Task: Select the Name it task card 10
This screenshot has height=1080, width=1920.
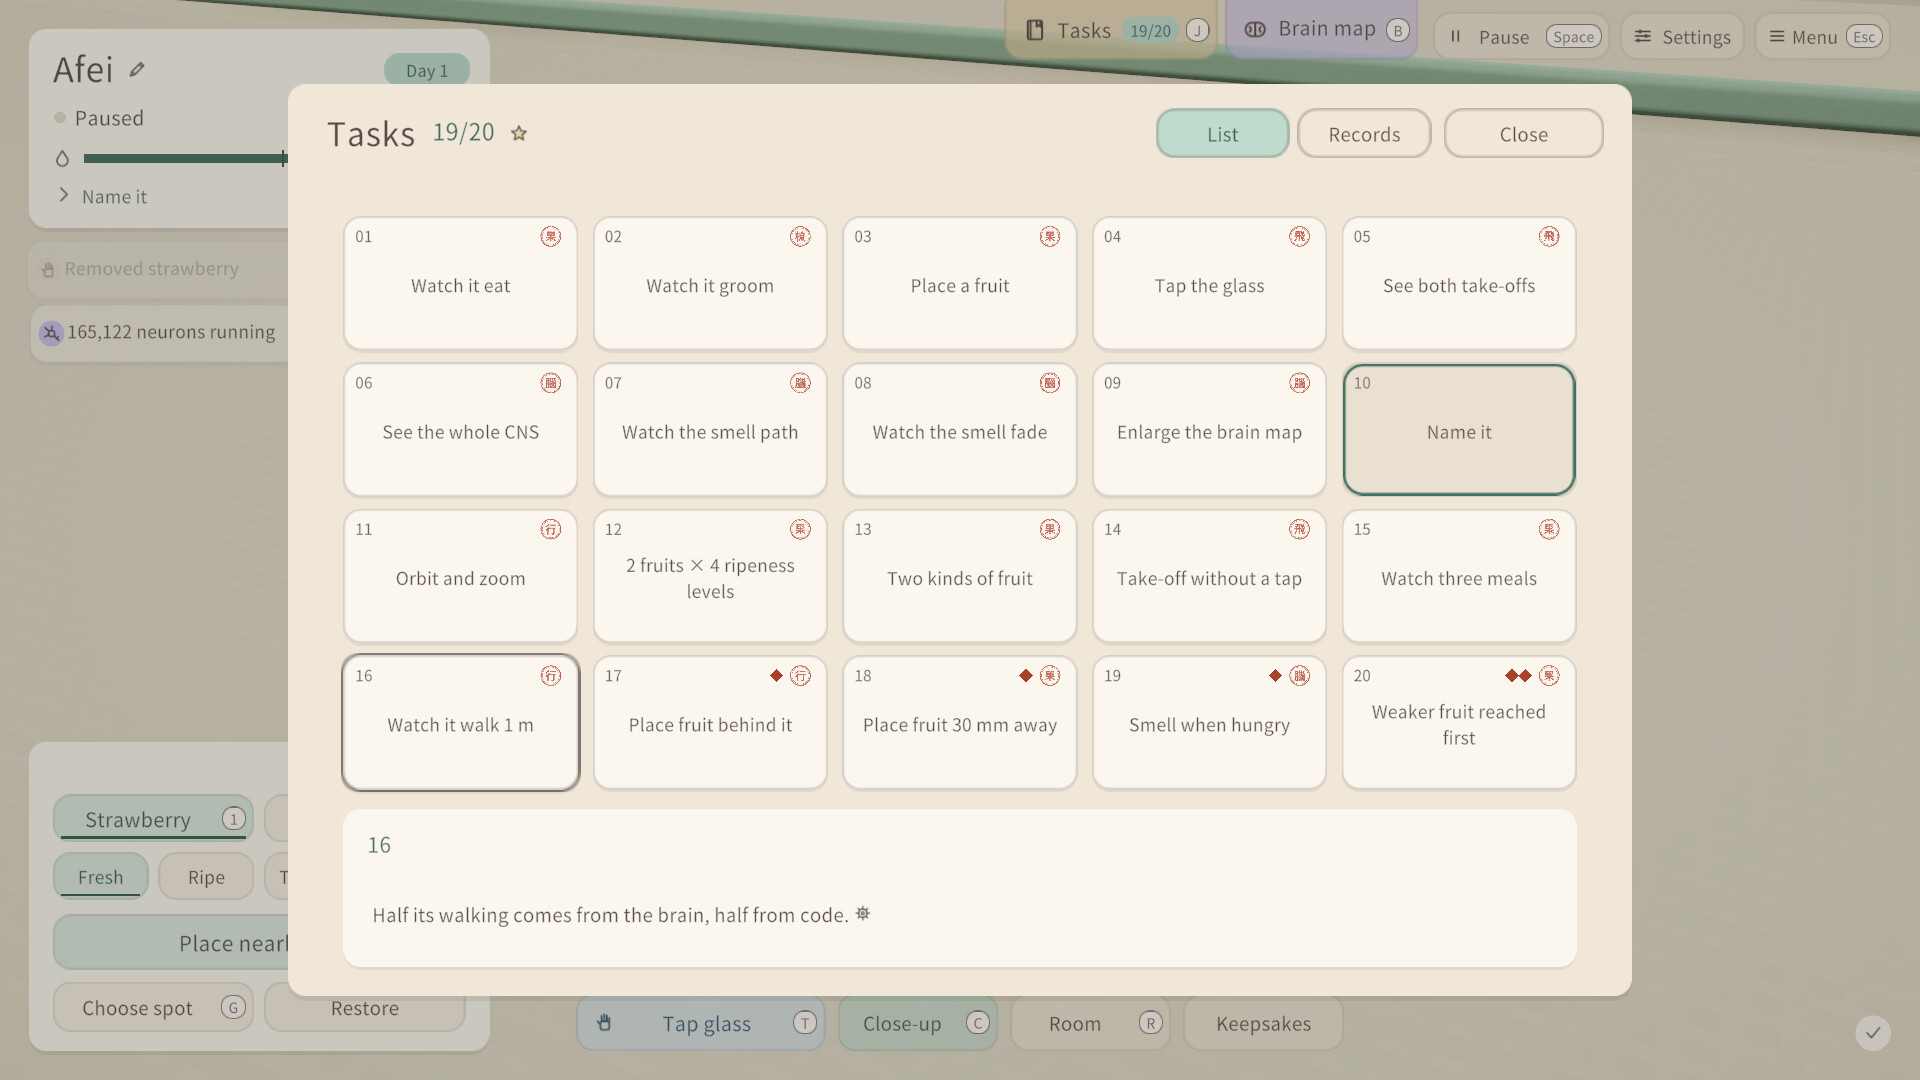Action: pos(1459,430)
